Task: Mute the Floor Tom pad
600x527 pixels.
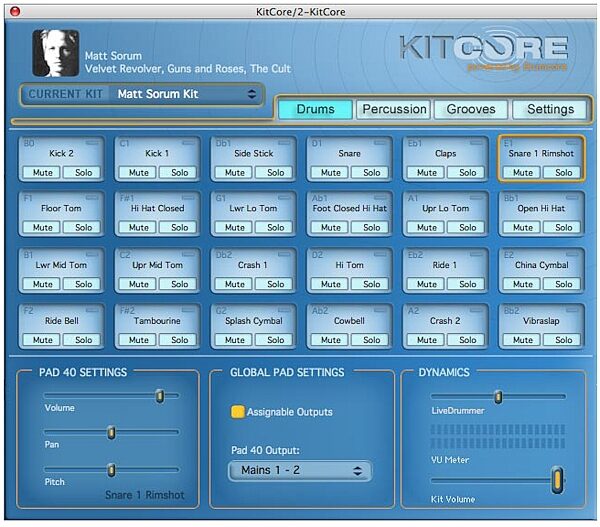Action: [x=42, y=228]
